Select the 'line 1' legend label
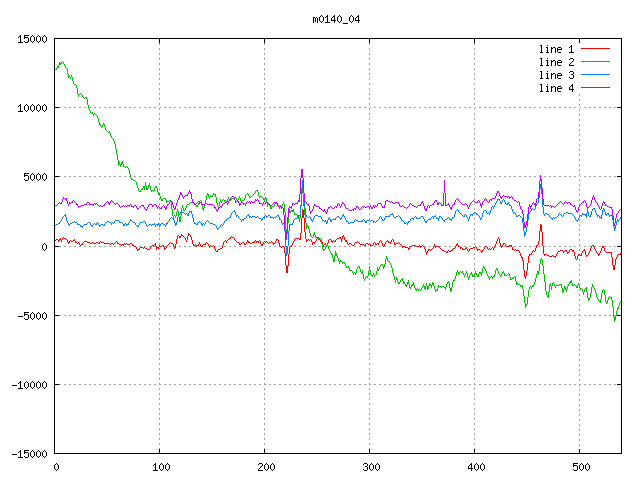 point(557,49)
